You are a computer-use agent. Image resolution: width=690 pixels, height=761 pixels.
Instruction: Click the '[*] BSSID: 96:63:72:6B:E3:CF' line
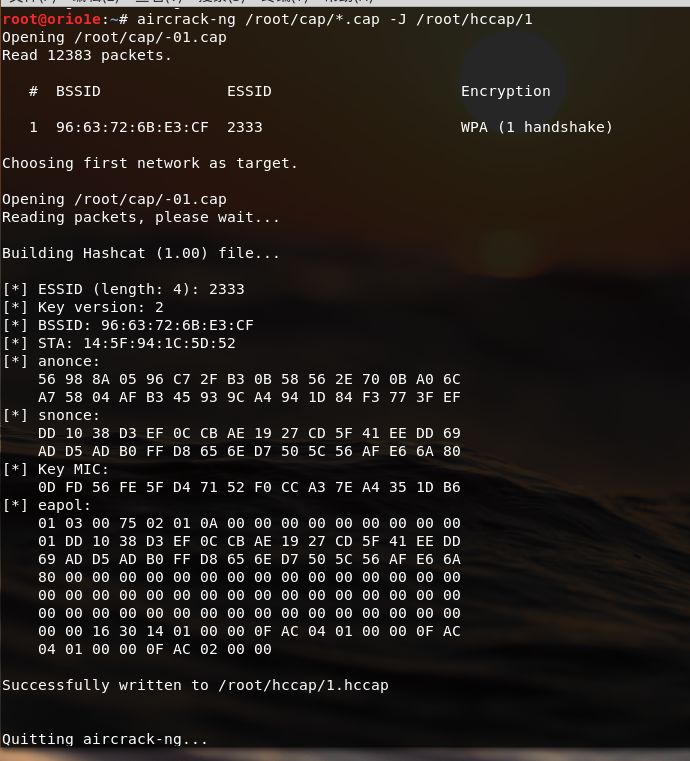pos(128,325)
